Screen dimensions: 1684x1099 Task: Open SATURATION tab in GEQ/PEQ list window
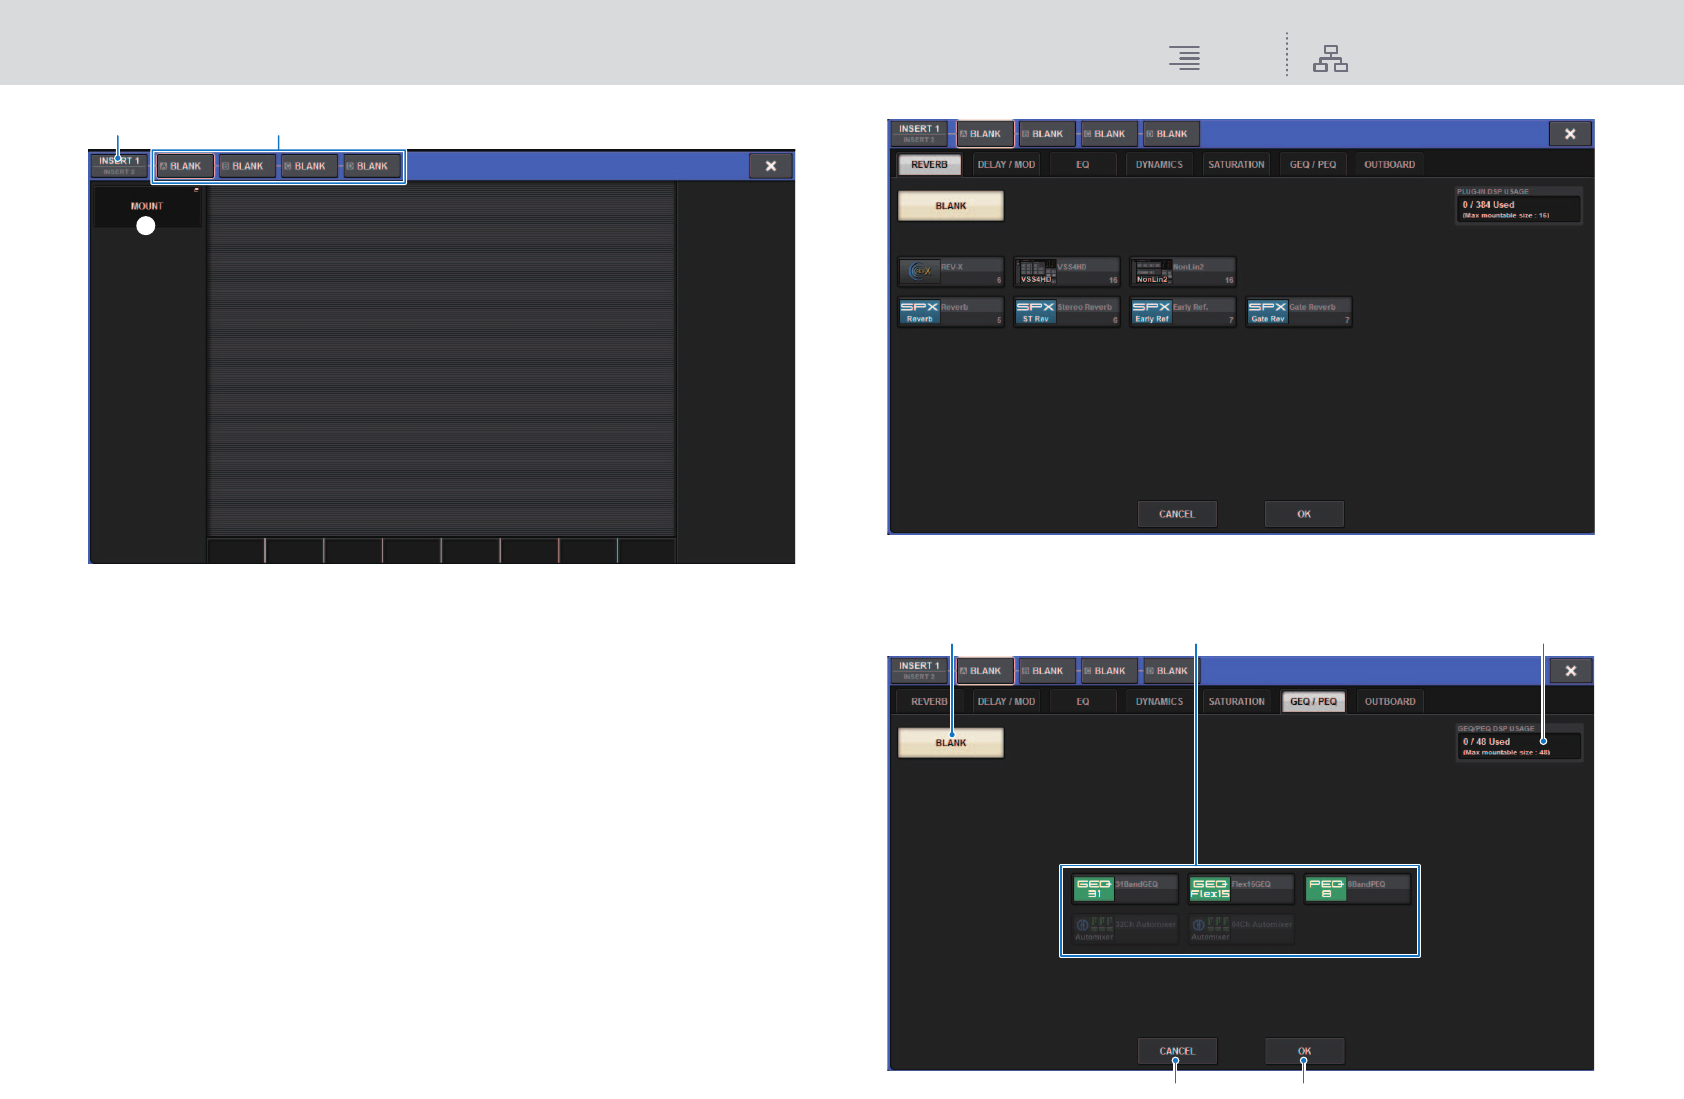[1236, 702]
